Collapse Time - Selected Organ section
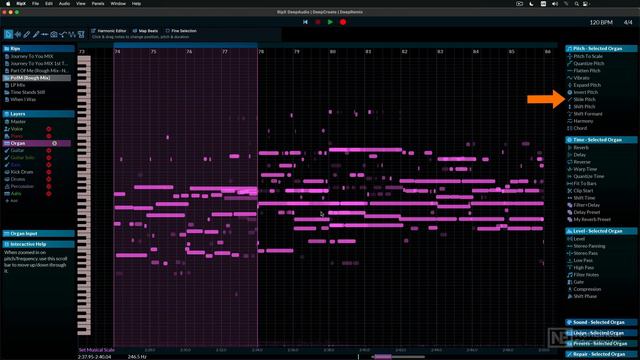Screen dimensions: 640x360 [x=601, y=140]
